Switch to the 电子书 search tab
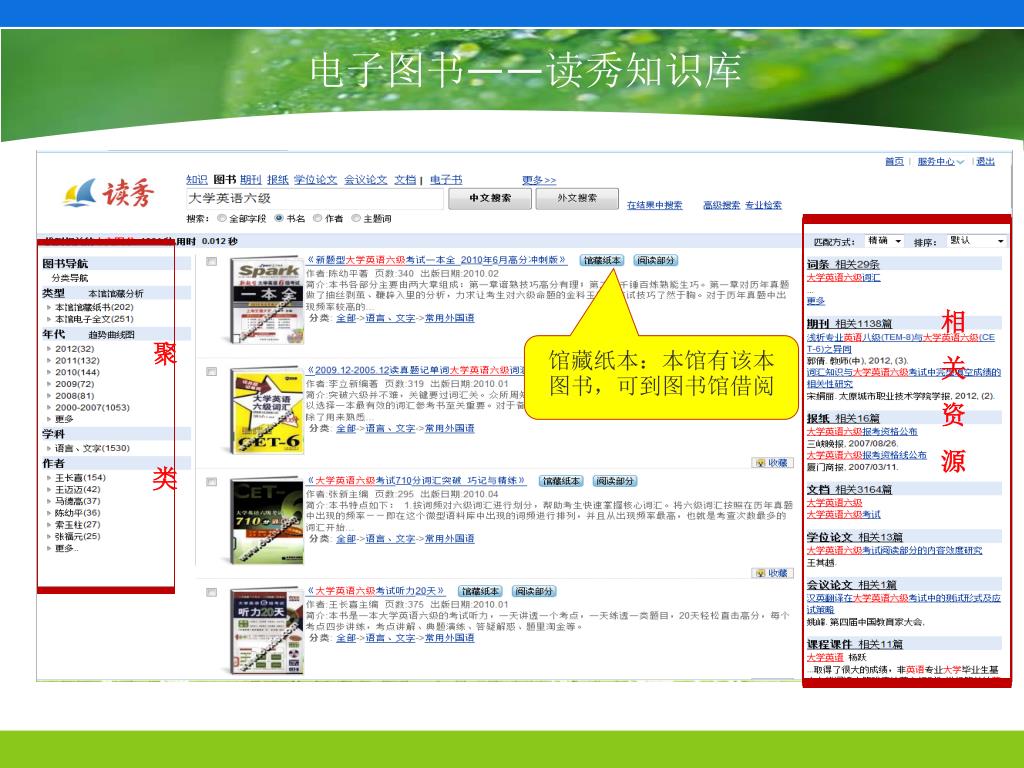 pyautogui.click(x=446, y=180)
